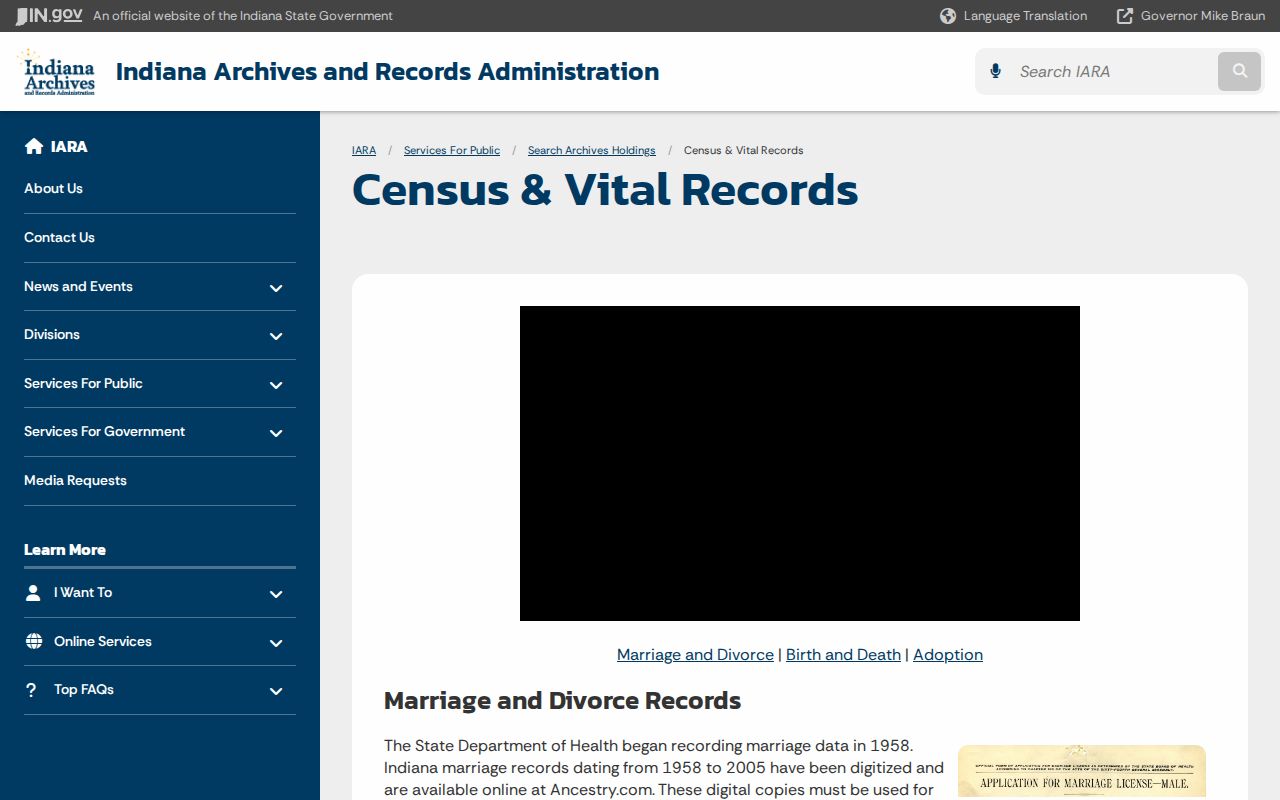Expand Services For Government chevron
1280x800 pixels.
276,433
